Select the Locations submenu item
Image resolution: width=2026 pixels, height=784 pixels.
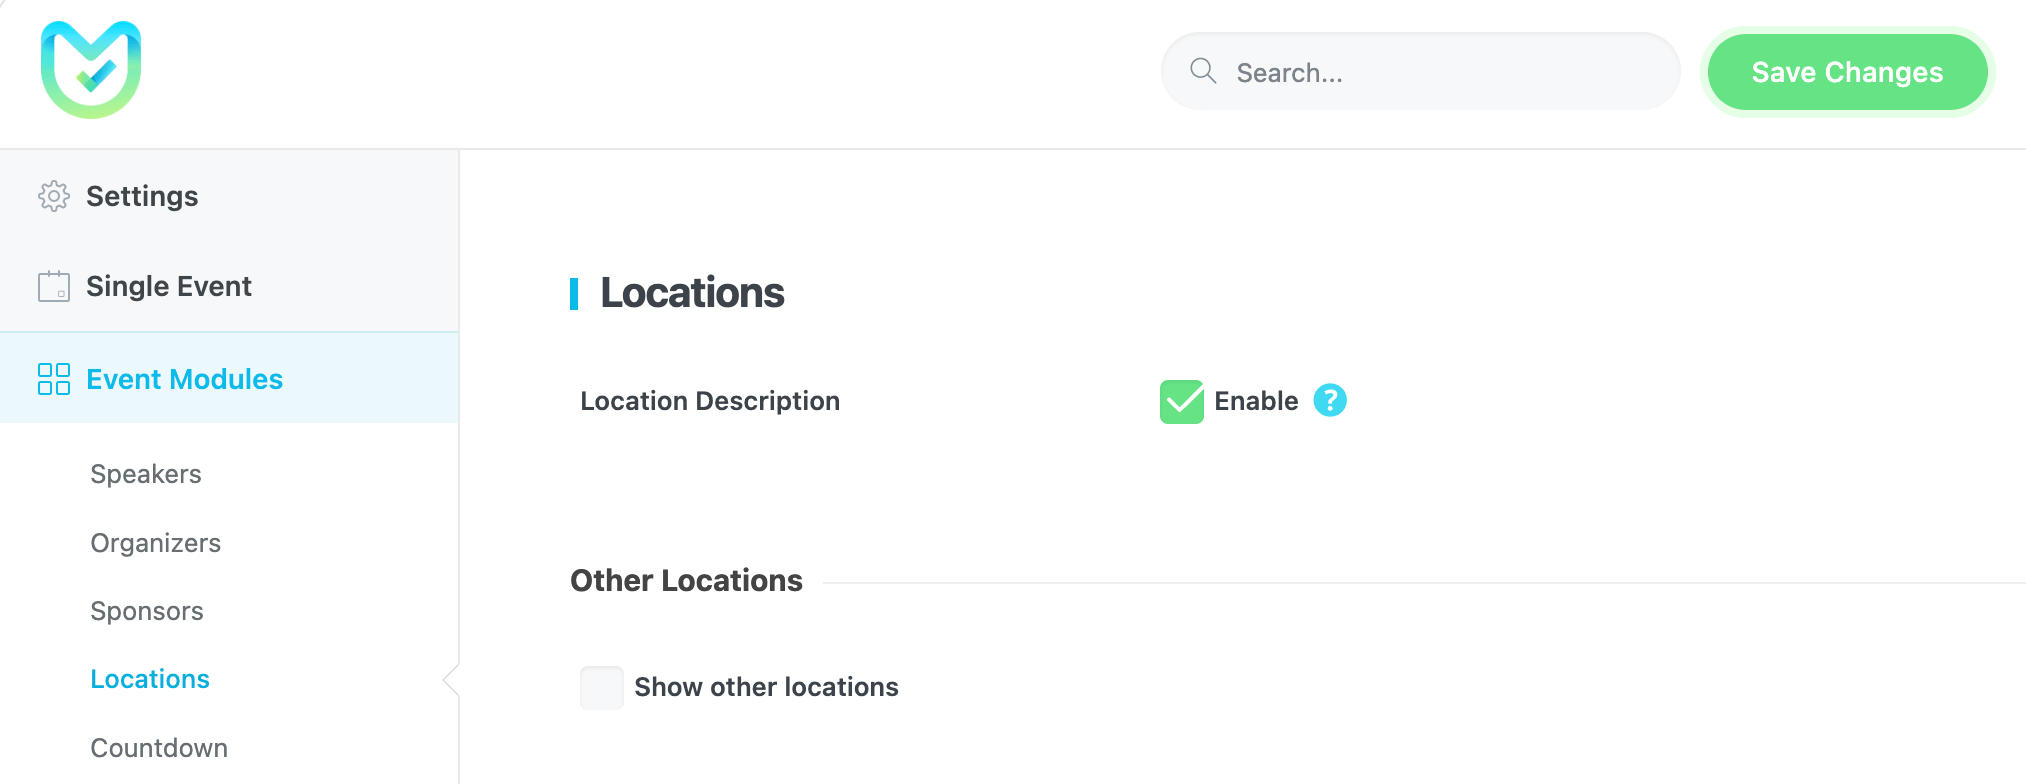[150, 679]
